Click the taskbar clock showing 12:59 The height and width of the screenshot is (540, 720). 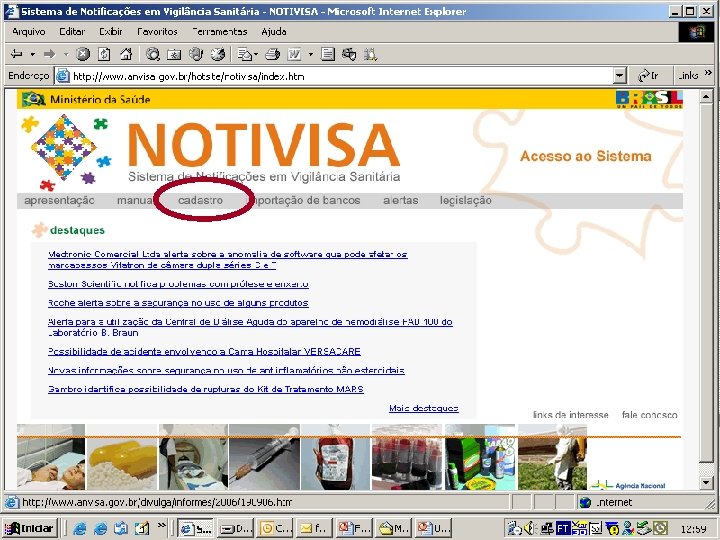[693, 529]
